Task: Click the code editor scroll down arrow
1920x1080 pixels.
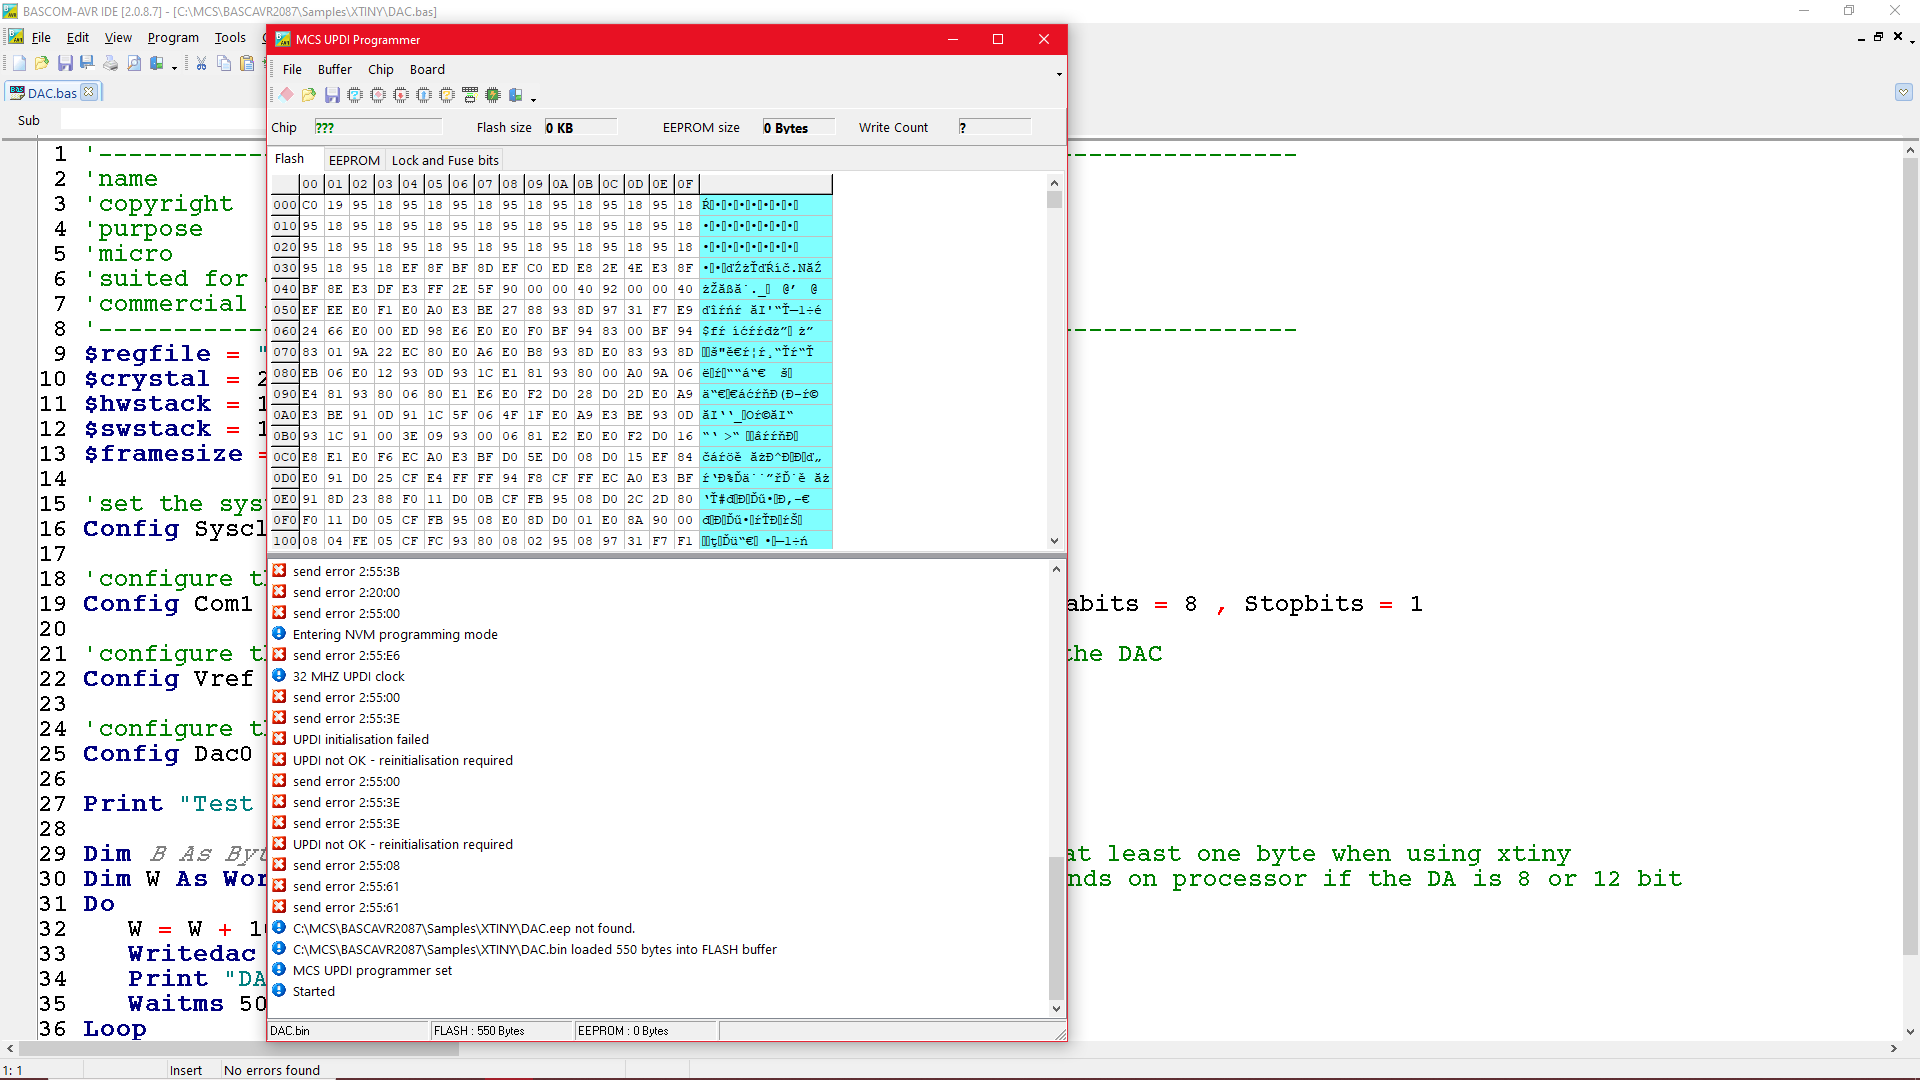Action: [x=1910, y=1031]
